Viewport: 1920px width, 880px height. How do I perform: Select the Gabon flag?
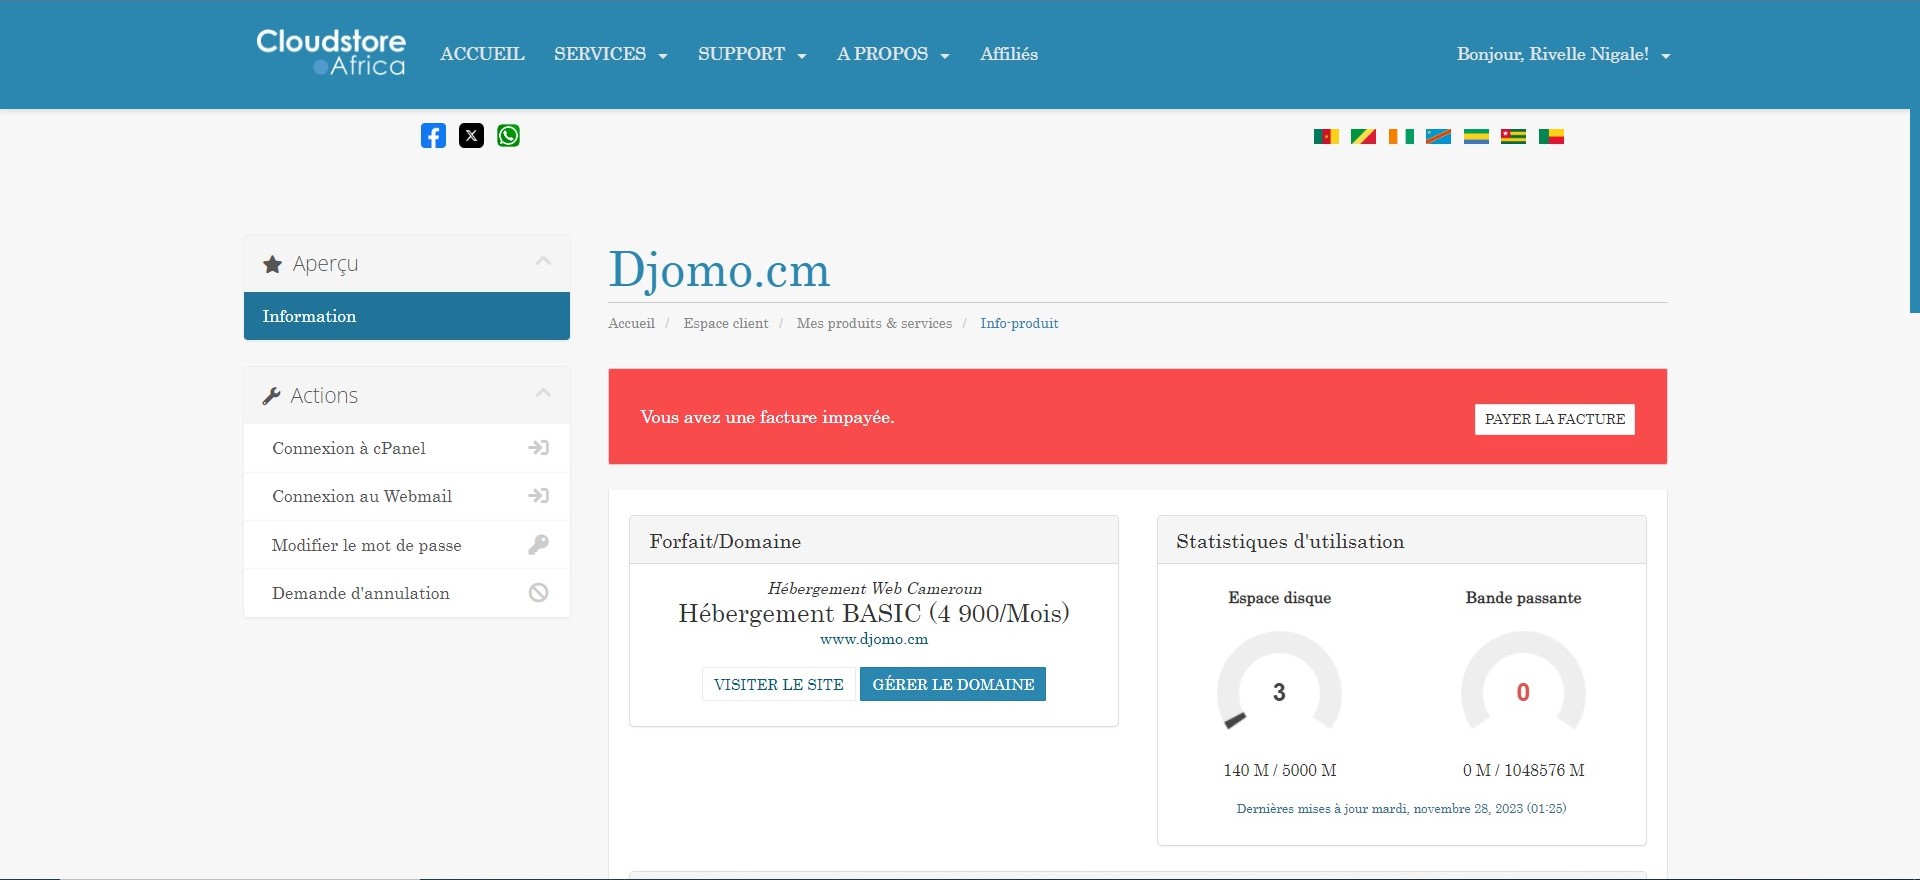pyautogui.click(x=1476, y=137)
